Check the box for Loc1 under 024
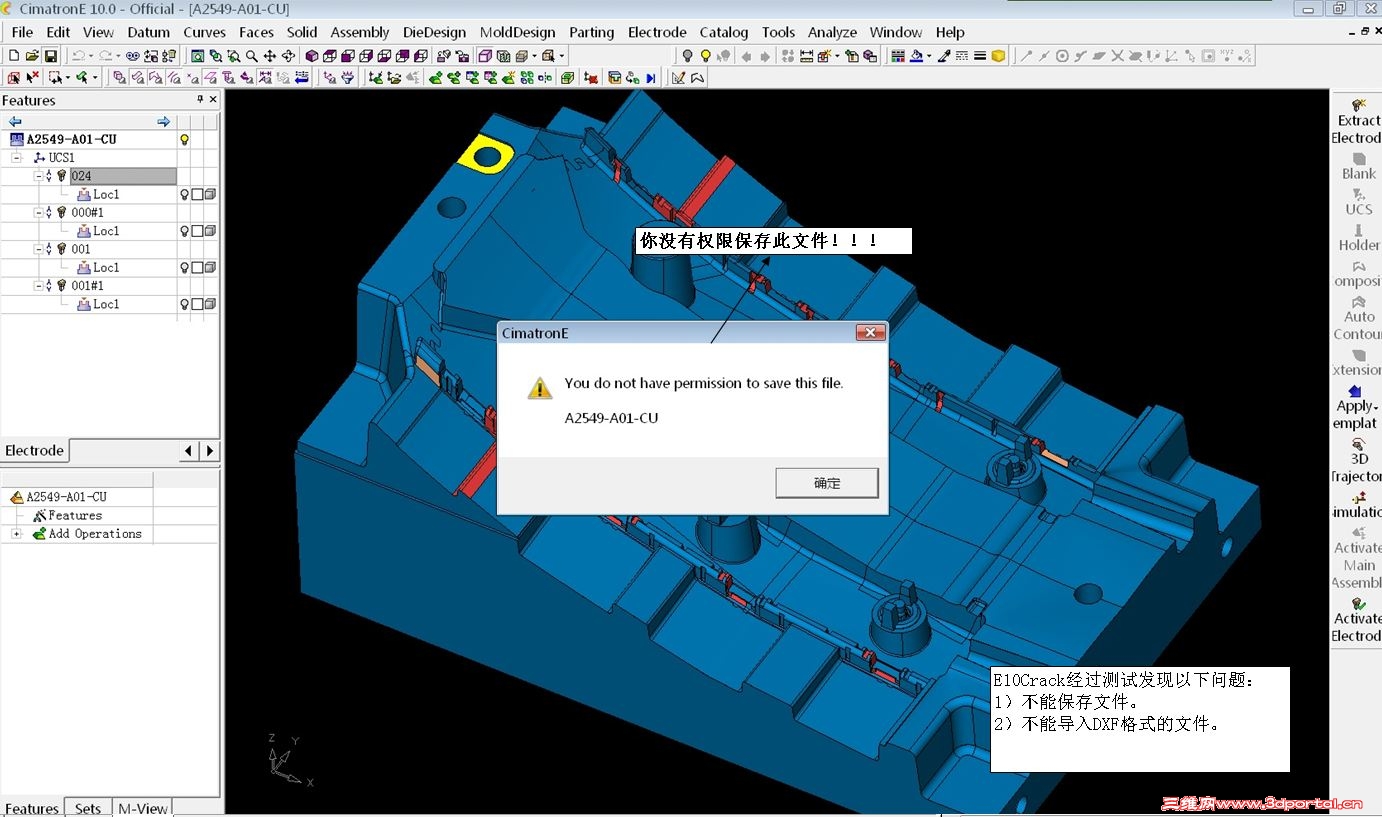 coord(197,195)
